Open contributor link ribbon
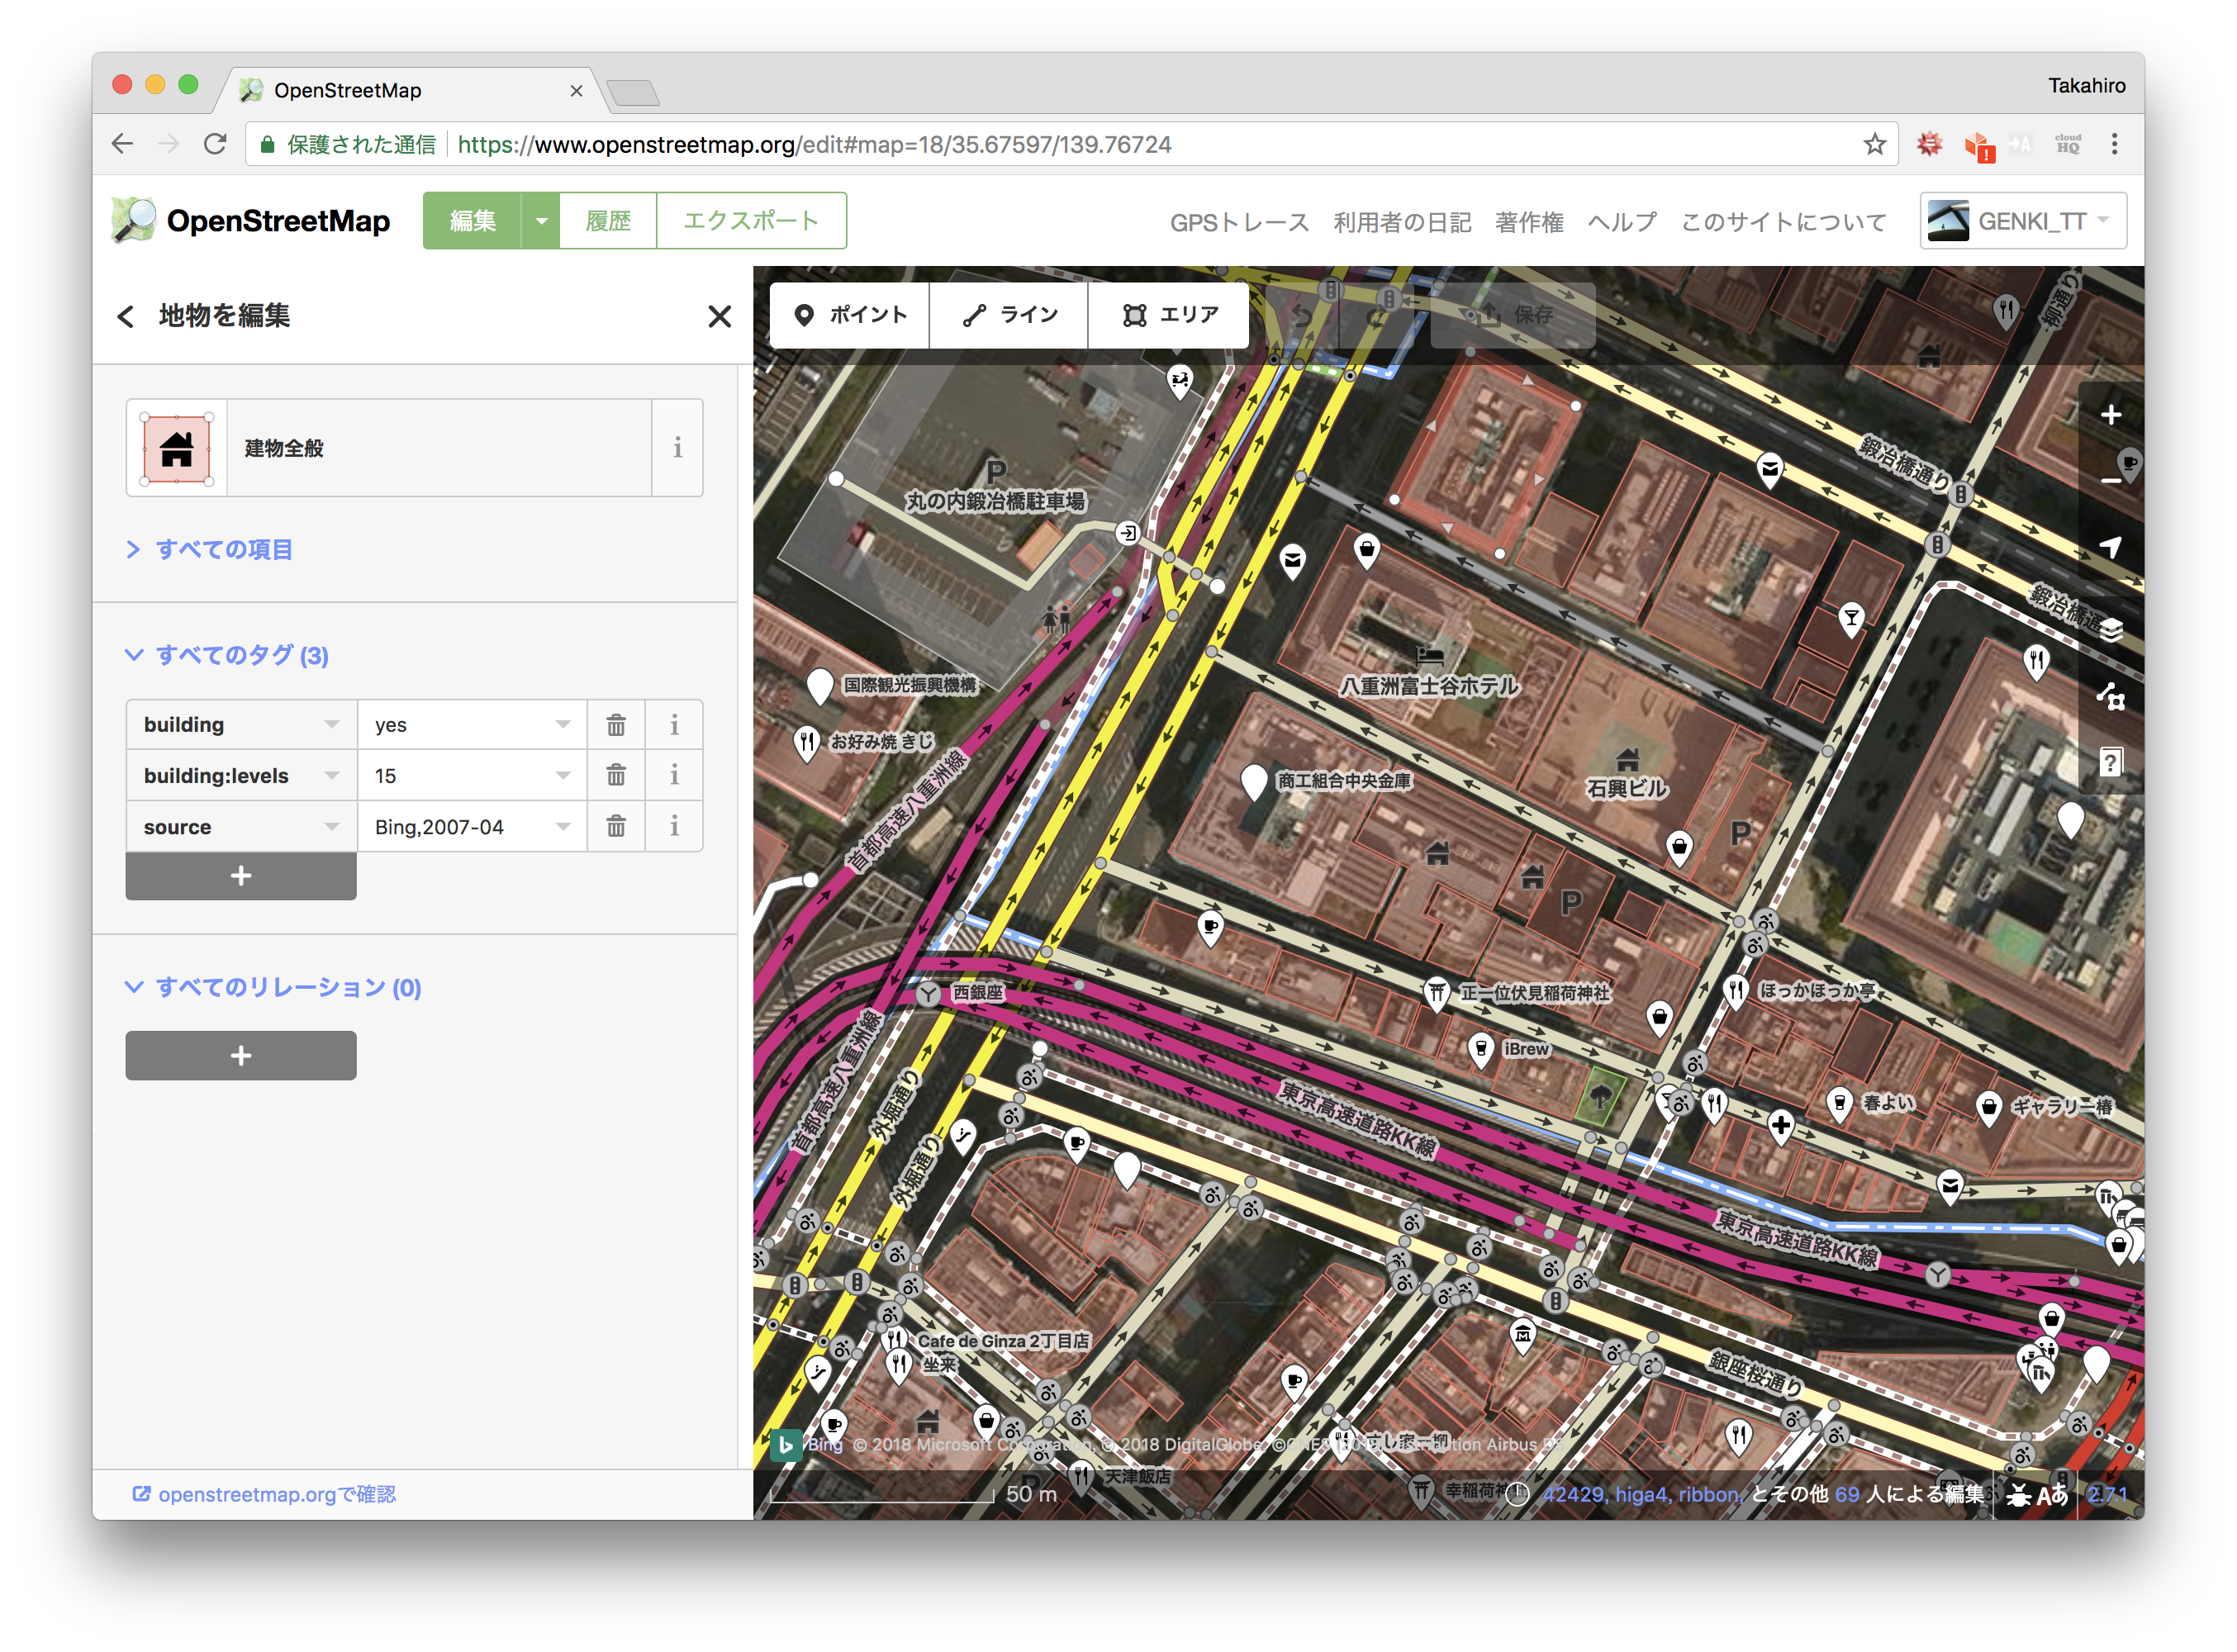 [1708, 1495]
